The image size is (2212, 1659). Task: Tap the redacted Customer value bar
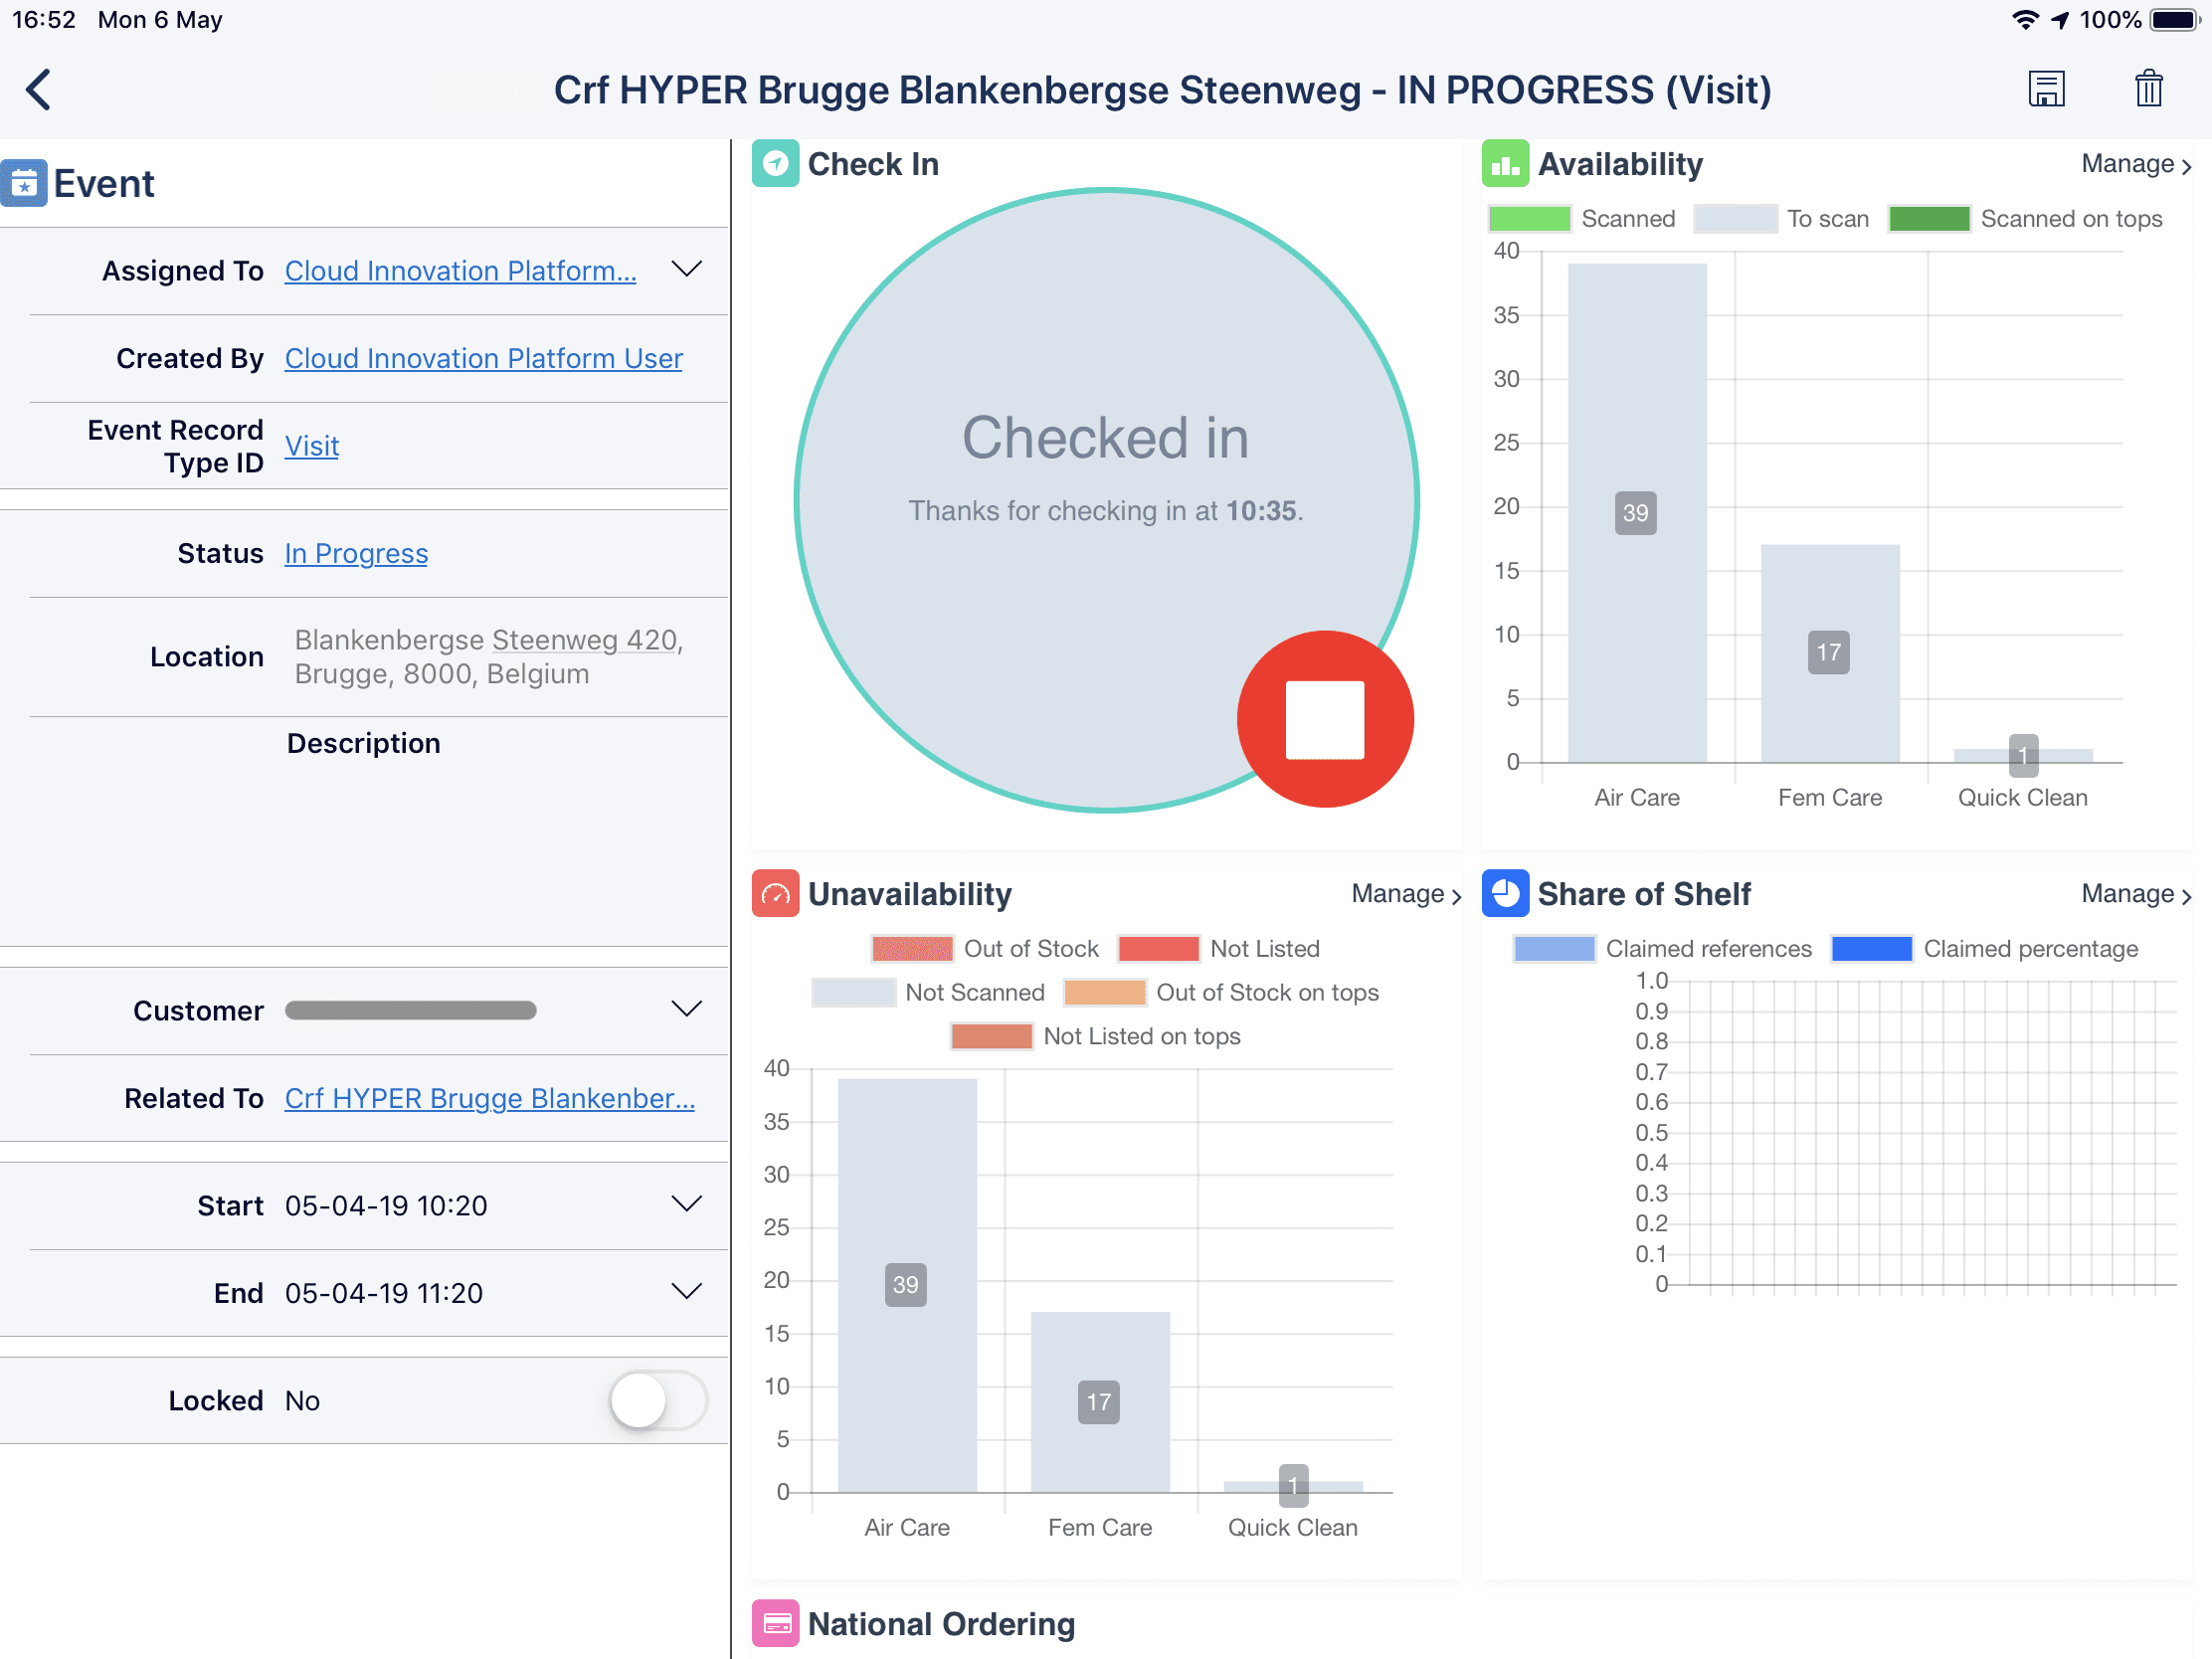411,1010
